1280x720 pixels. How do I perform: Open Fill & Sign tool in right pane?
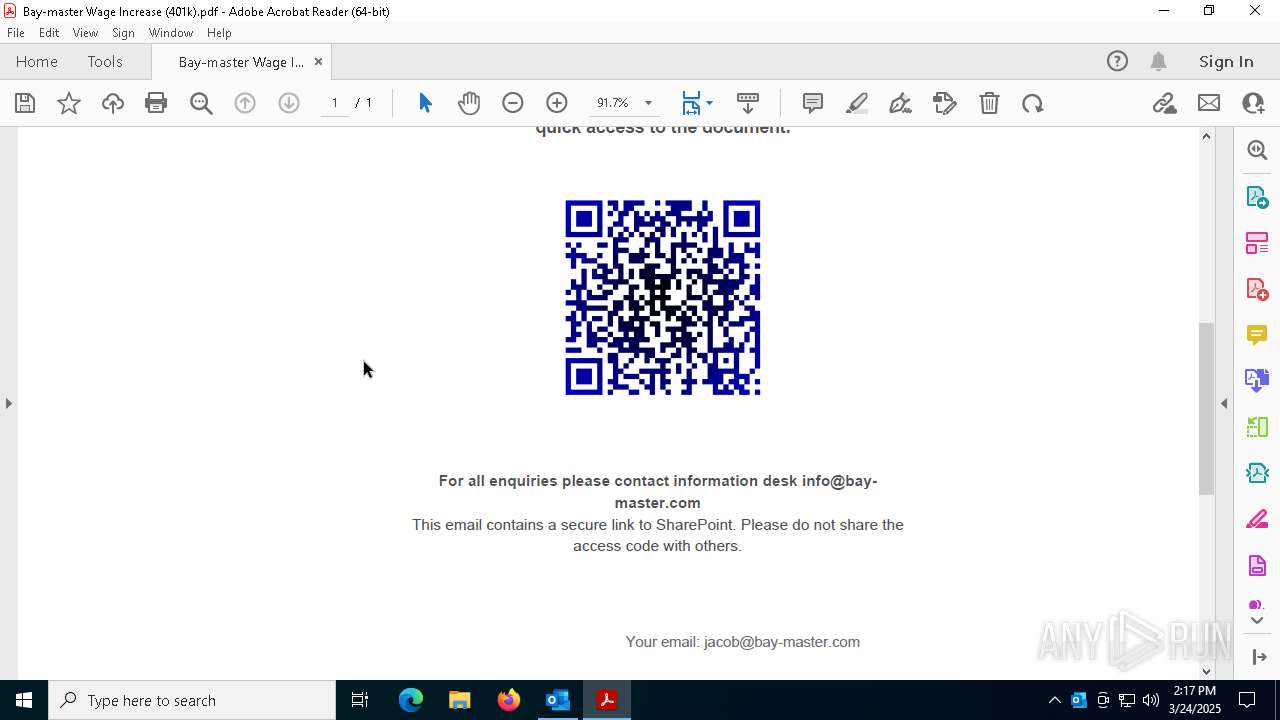point(1257,520)
